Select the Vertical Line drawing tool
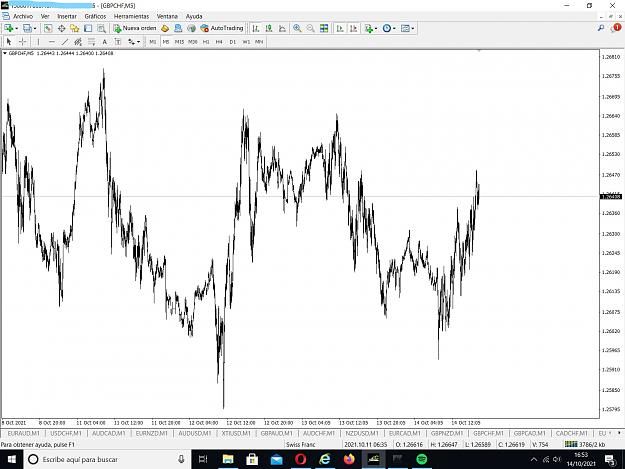Screen dimensions: 625x469 [x=38, y=41]
